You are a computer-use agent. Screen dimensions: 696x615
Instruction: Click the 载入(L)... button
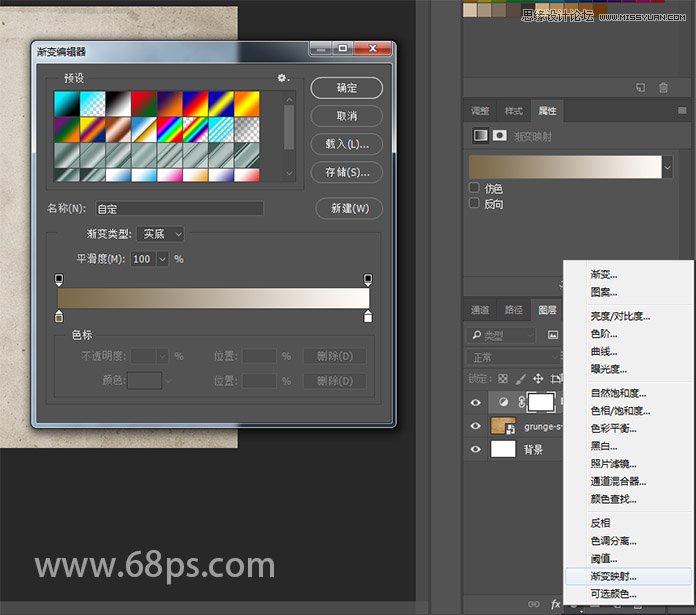pyautogui.click(x=346, y=144)
